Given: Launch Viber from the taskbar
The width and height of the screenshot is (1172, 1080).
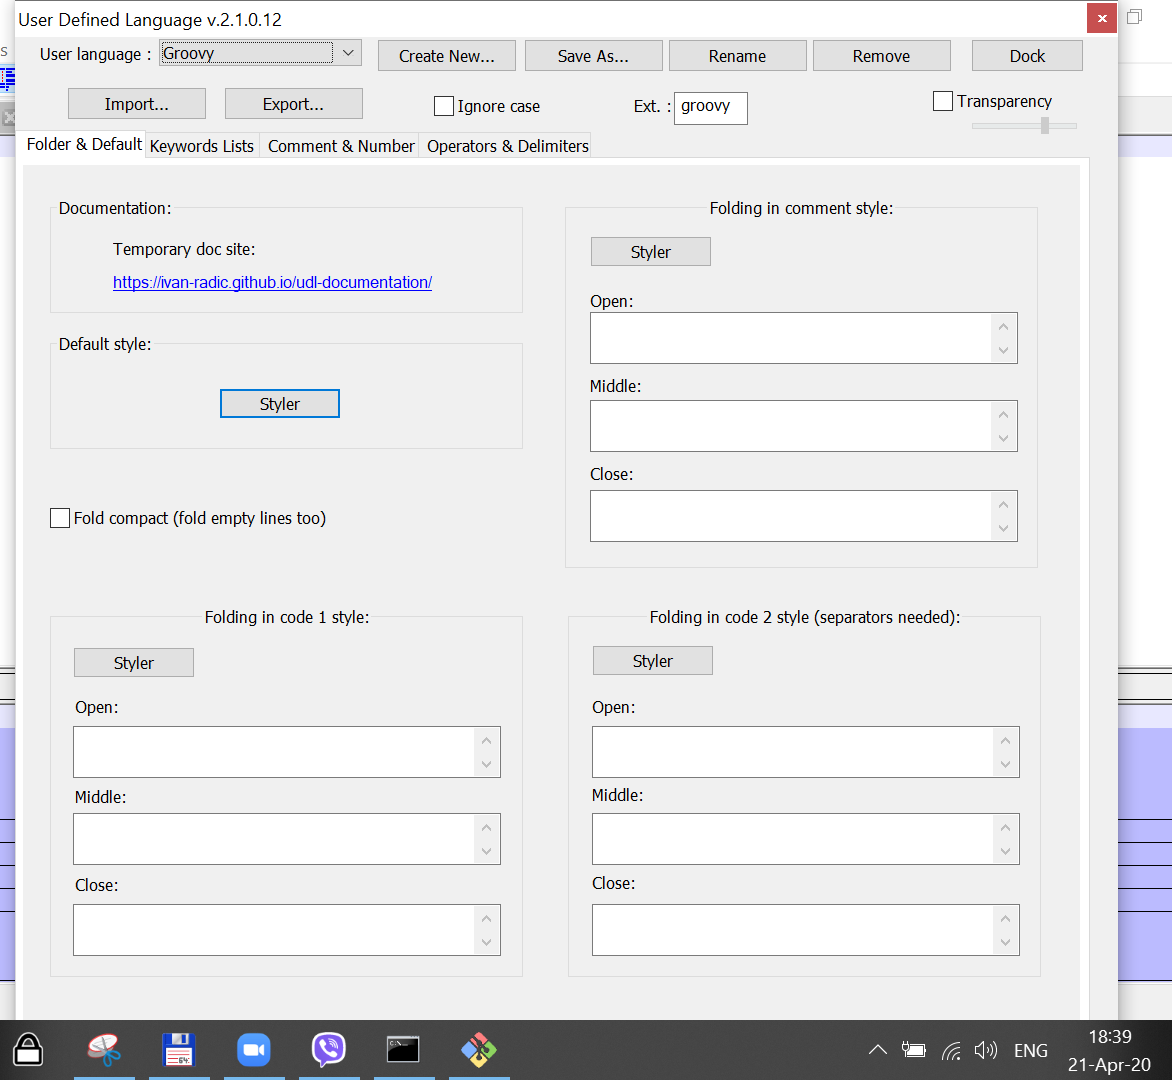Looking at the screenshot, I should [x=328, y=1049].
